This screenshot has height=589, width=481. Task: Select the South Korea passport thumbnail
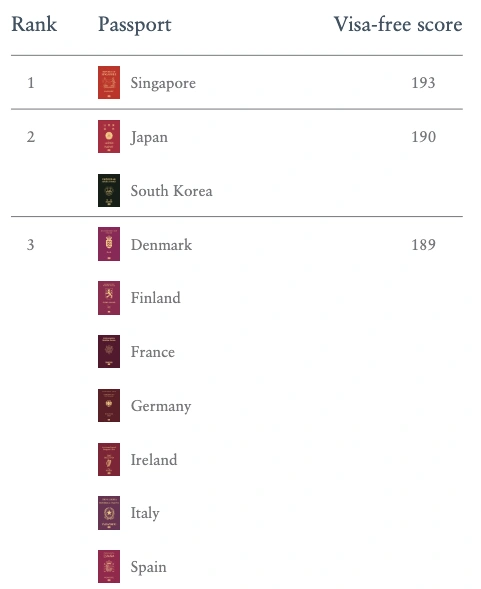pyautogui.click(x=109, y=190)
